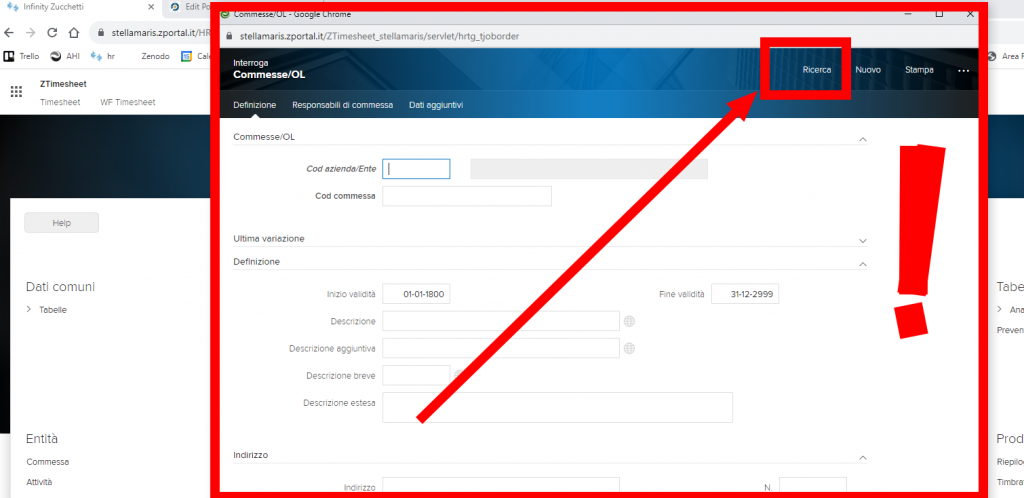The height and width of the screenshot is (498, 1024).
Task: Click globe icon beside Descrizione aggiuntiva field
Action: tap(630, 348)
